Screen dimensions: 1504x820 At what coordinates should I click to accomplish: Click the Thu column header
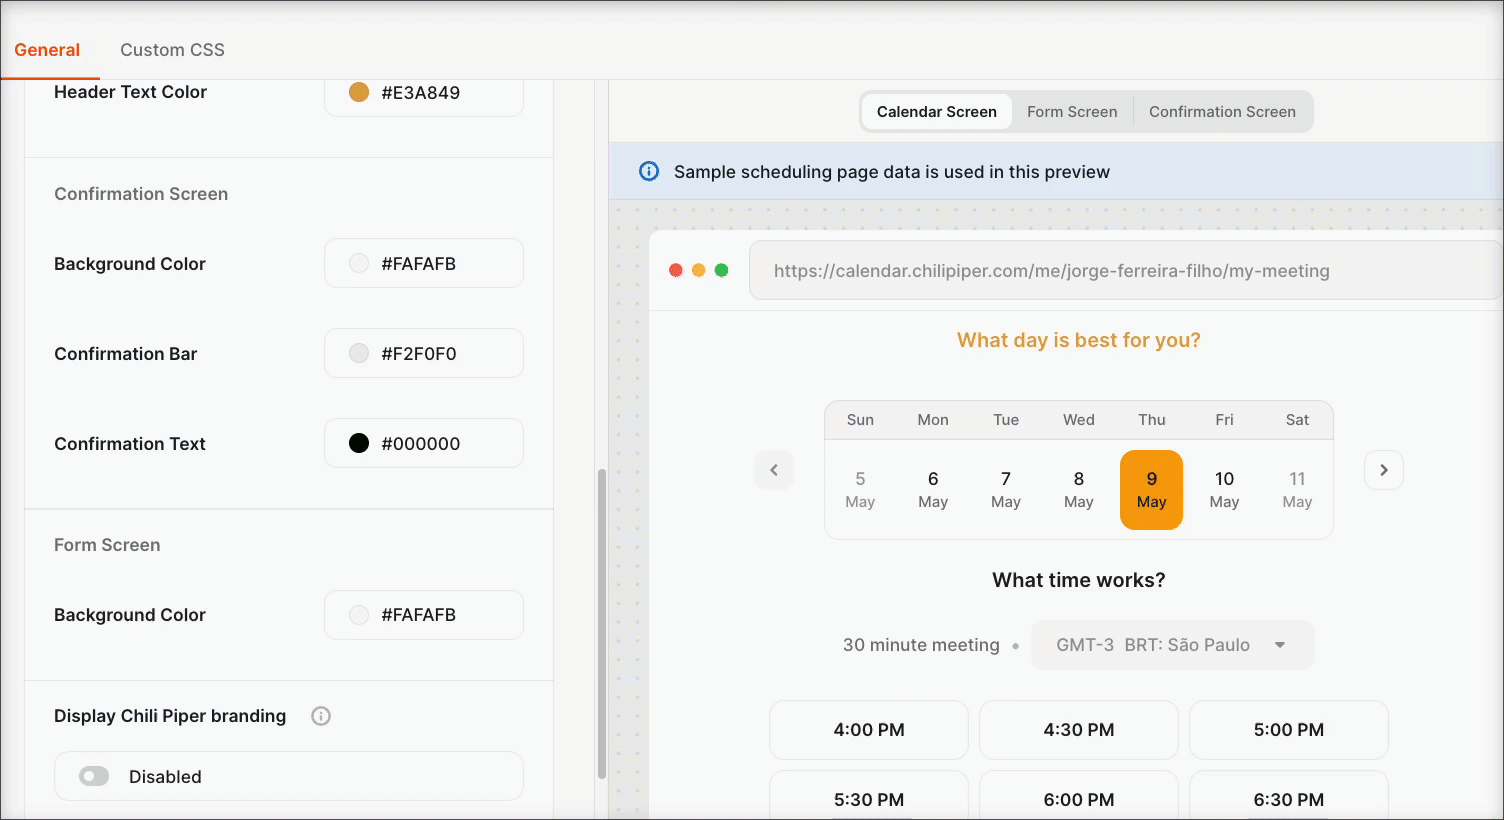(1152, 420)
